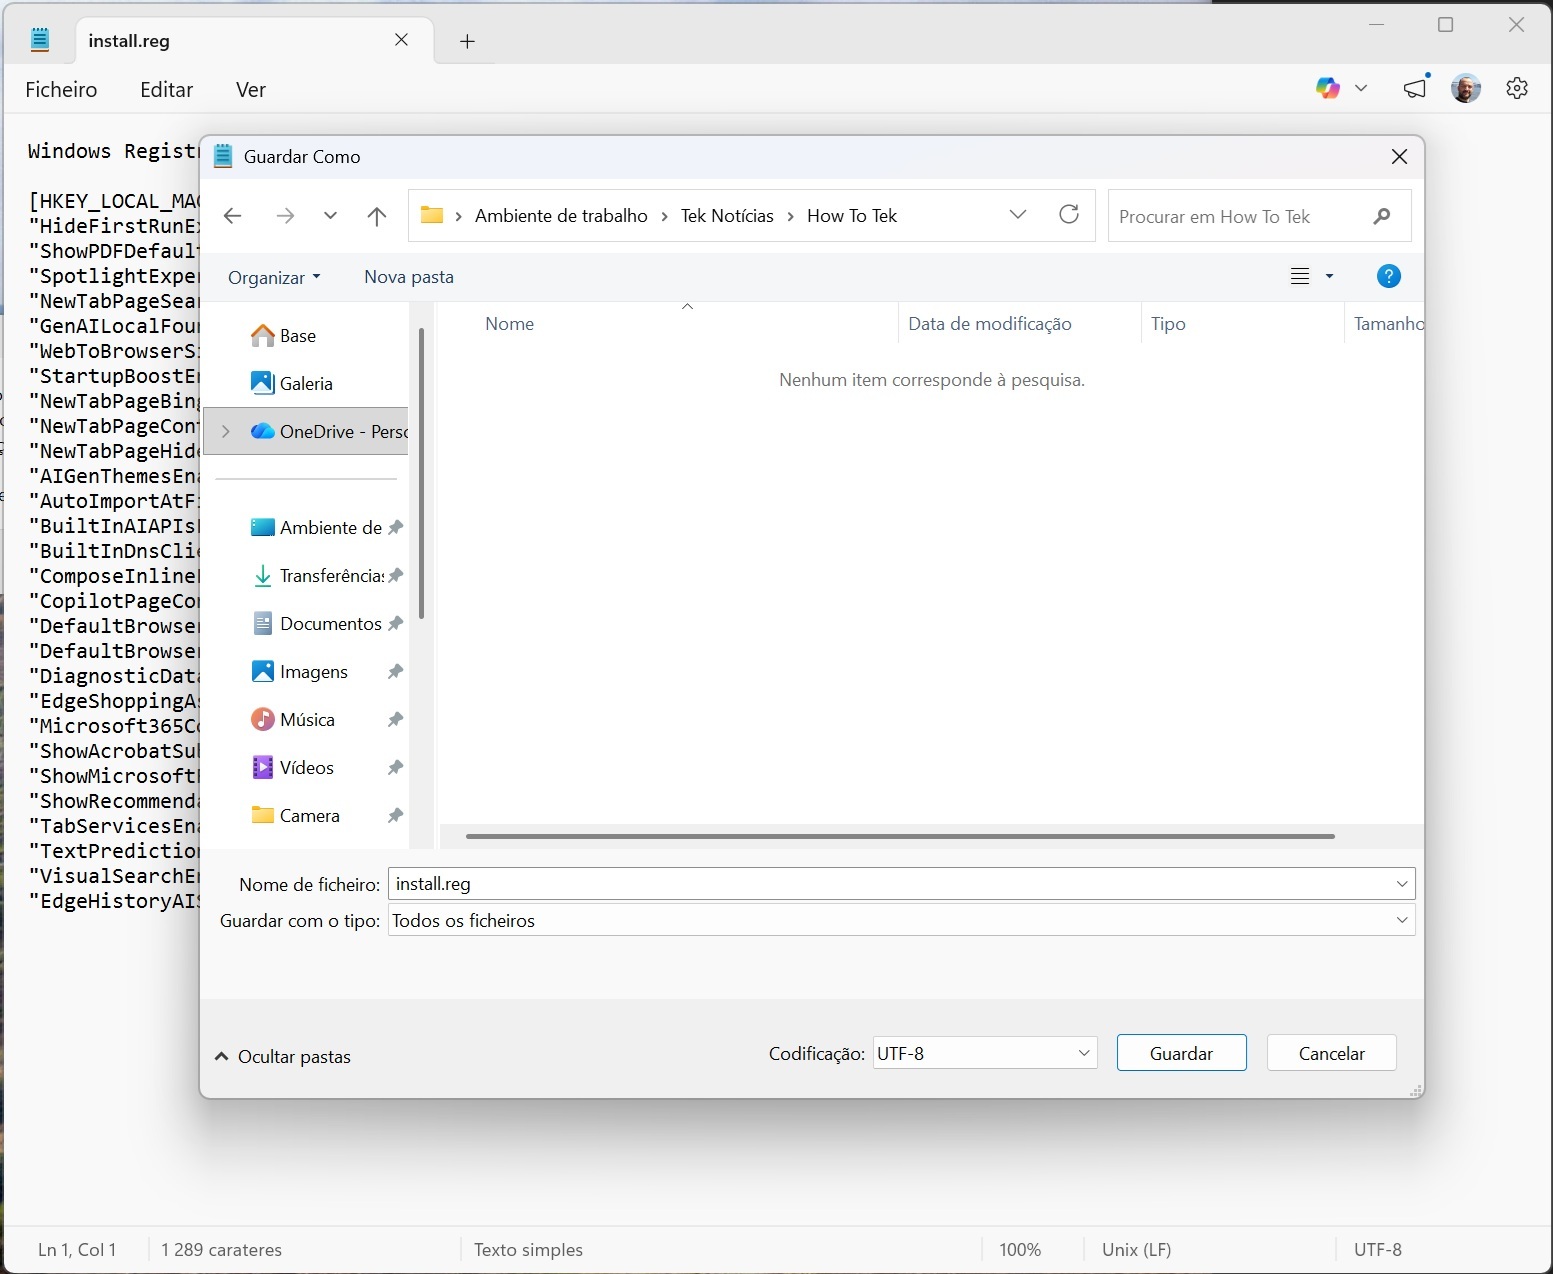The height and width of the screenshot is (1274, 1553).
Task: Click the back navigation arrow
Action: pyautogui.click(x=233, y=216)
